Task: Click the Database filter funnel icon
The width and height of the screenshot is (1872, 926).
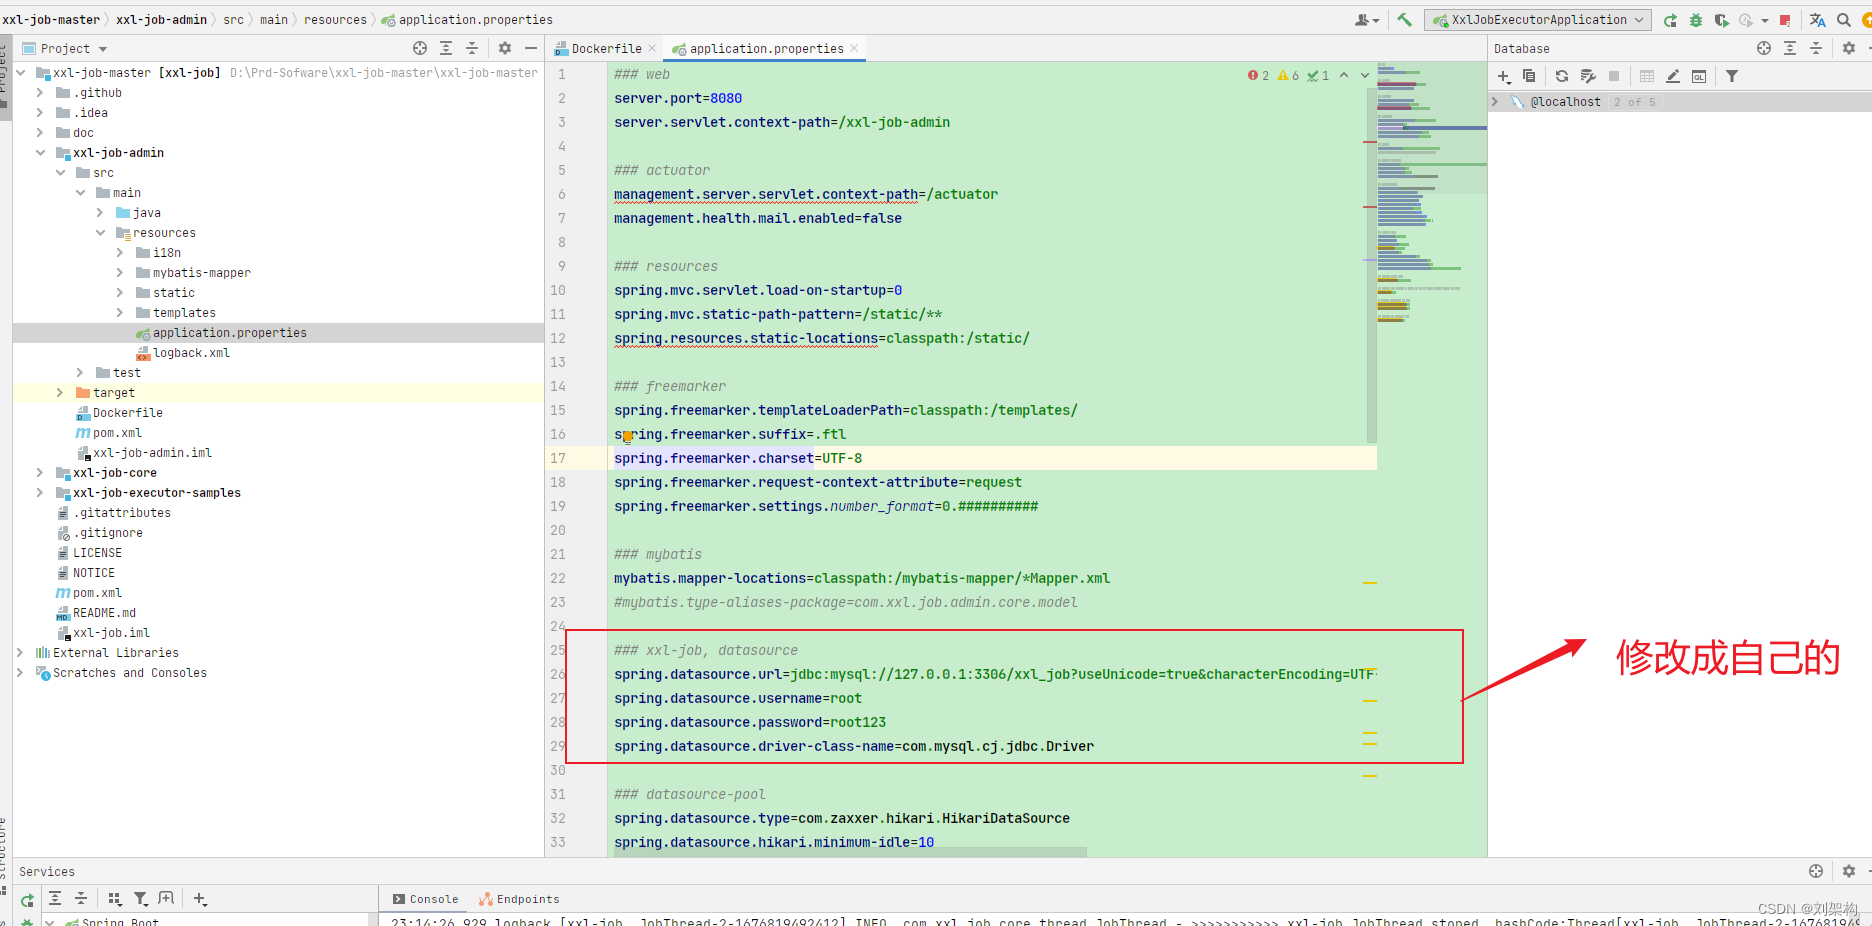Action: (x=1732, y=76)
